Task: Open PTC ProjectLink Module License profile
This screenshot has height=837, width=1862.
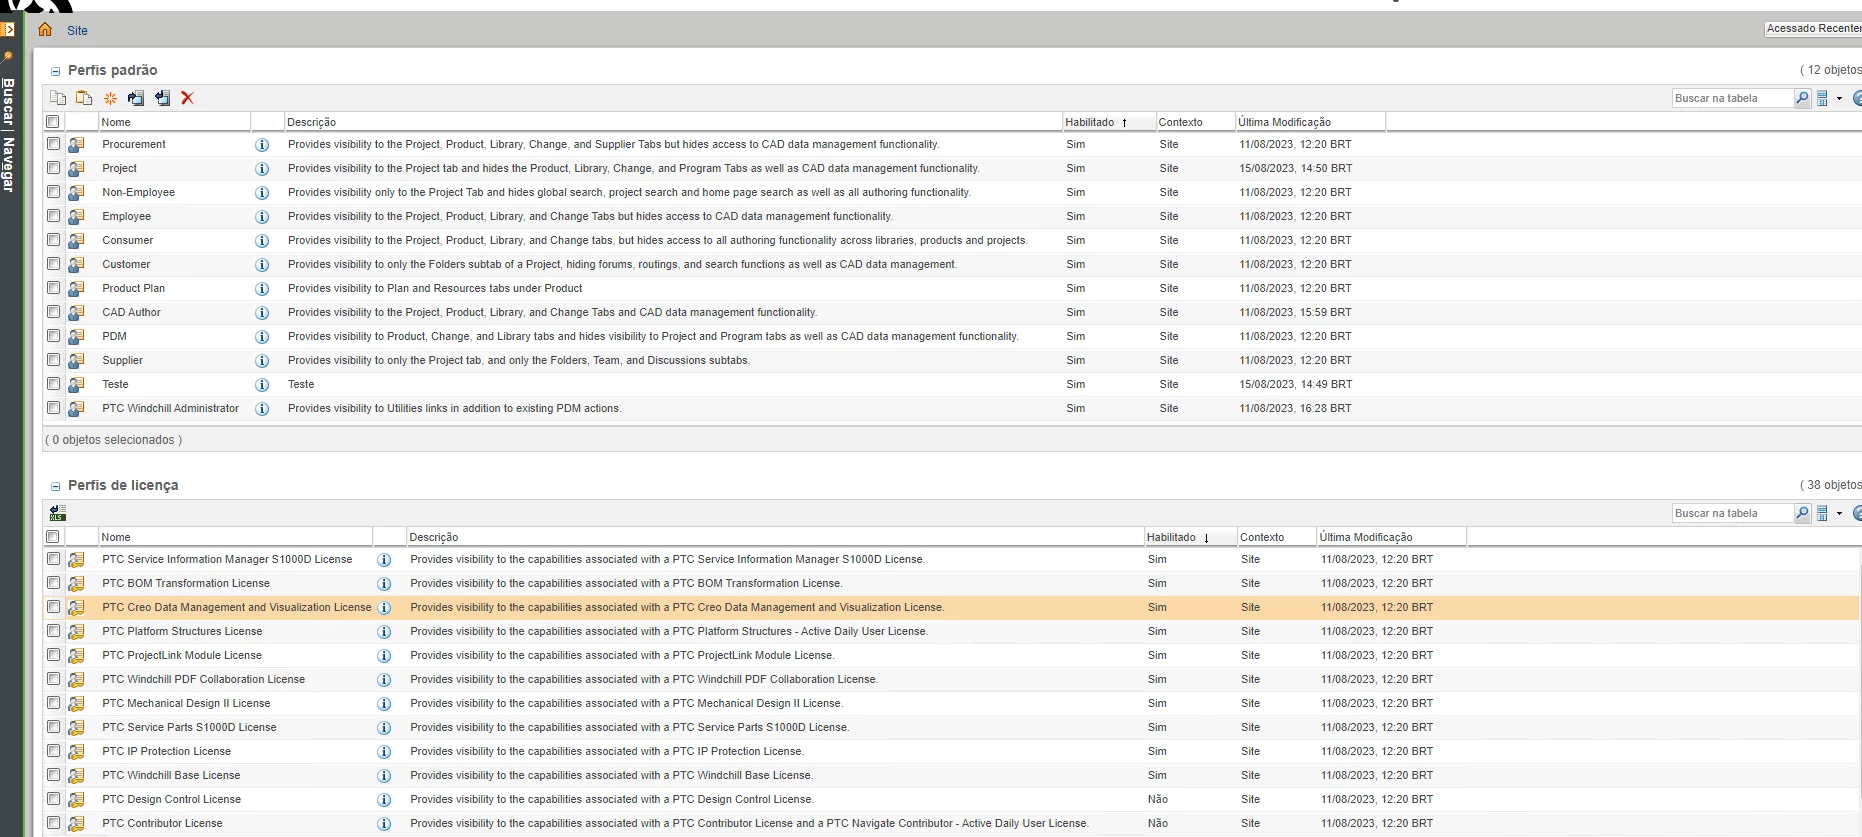Action: [x=181, y=655]
